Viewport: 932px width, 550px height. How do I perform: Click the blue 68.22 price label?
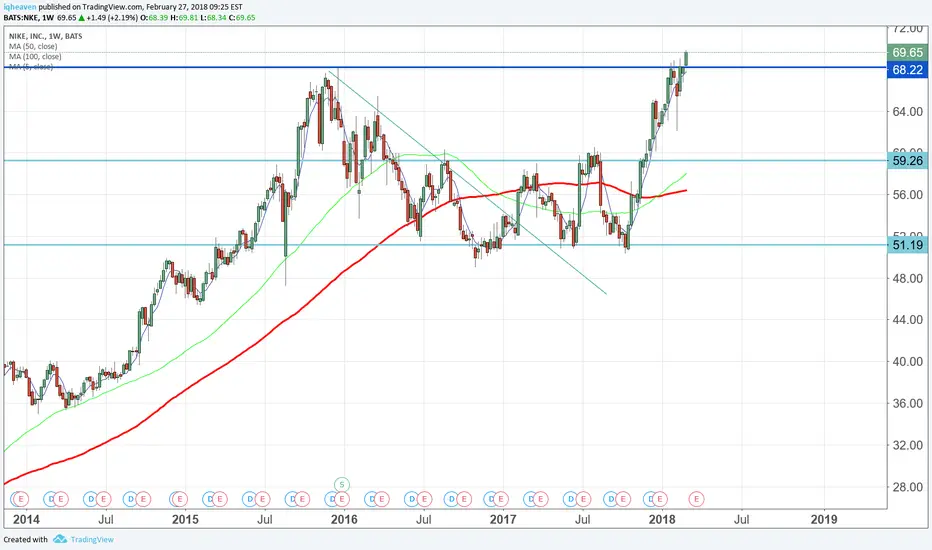pos(908,70)
